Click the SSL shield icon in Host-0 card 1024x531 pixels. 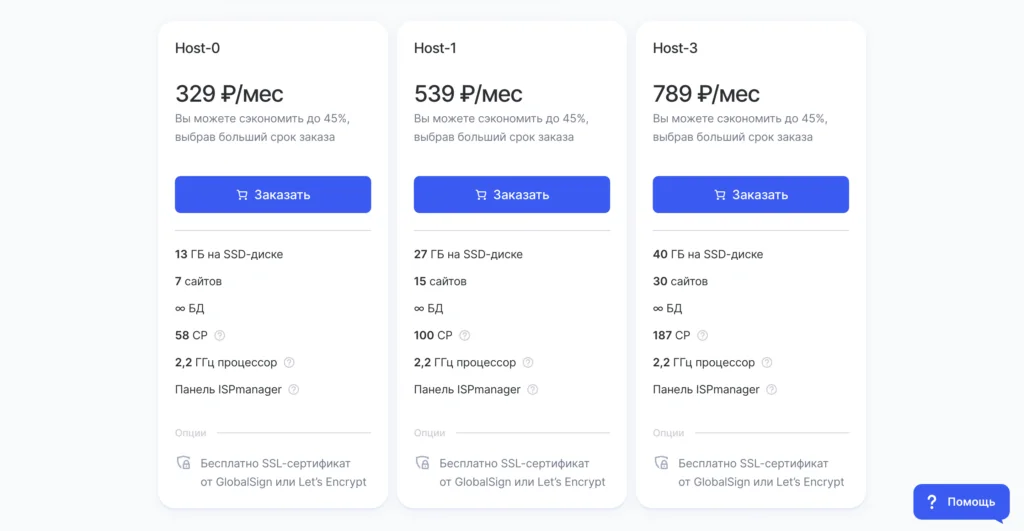point(184,463)
